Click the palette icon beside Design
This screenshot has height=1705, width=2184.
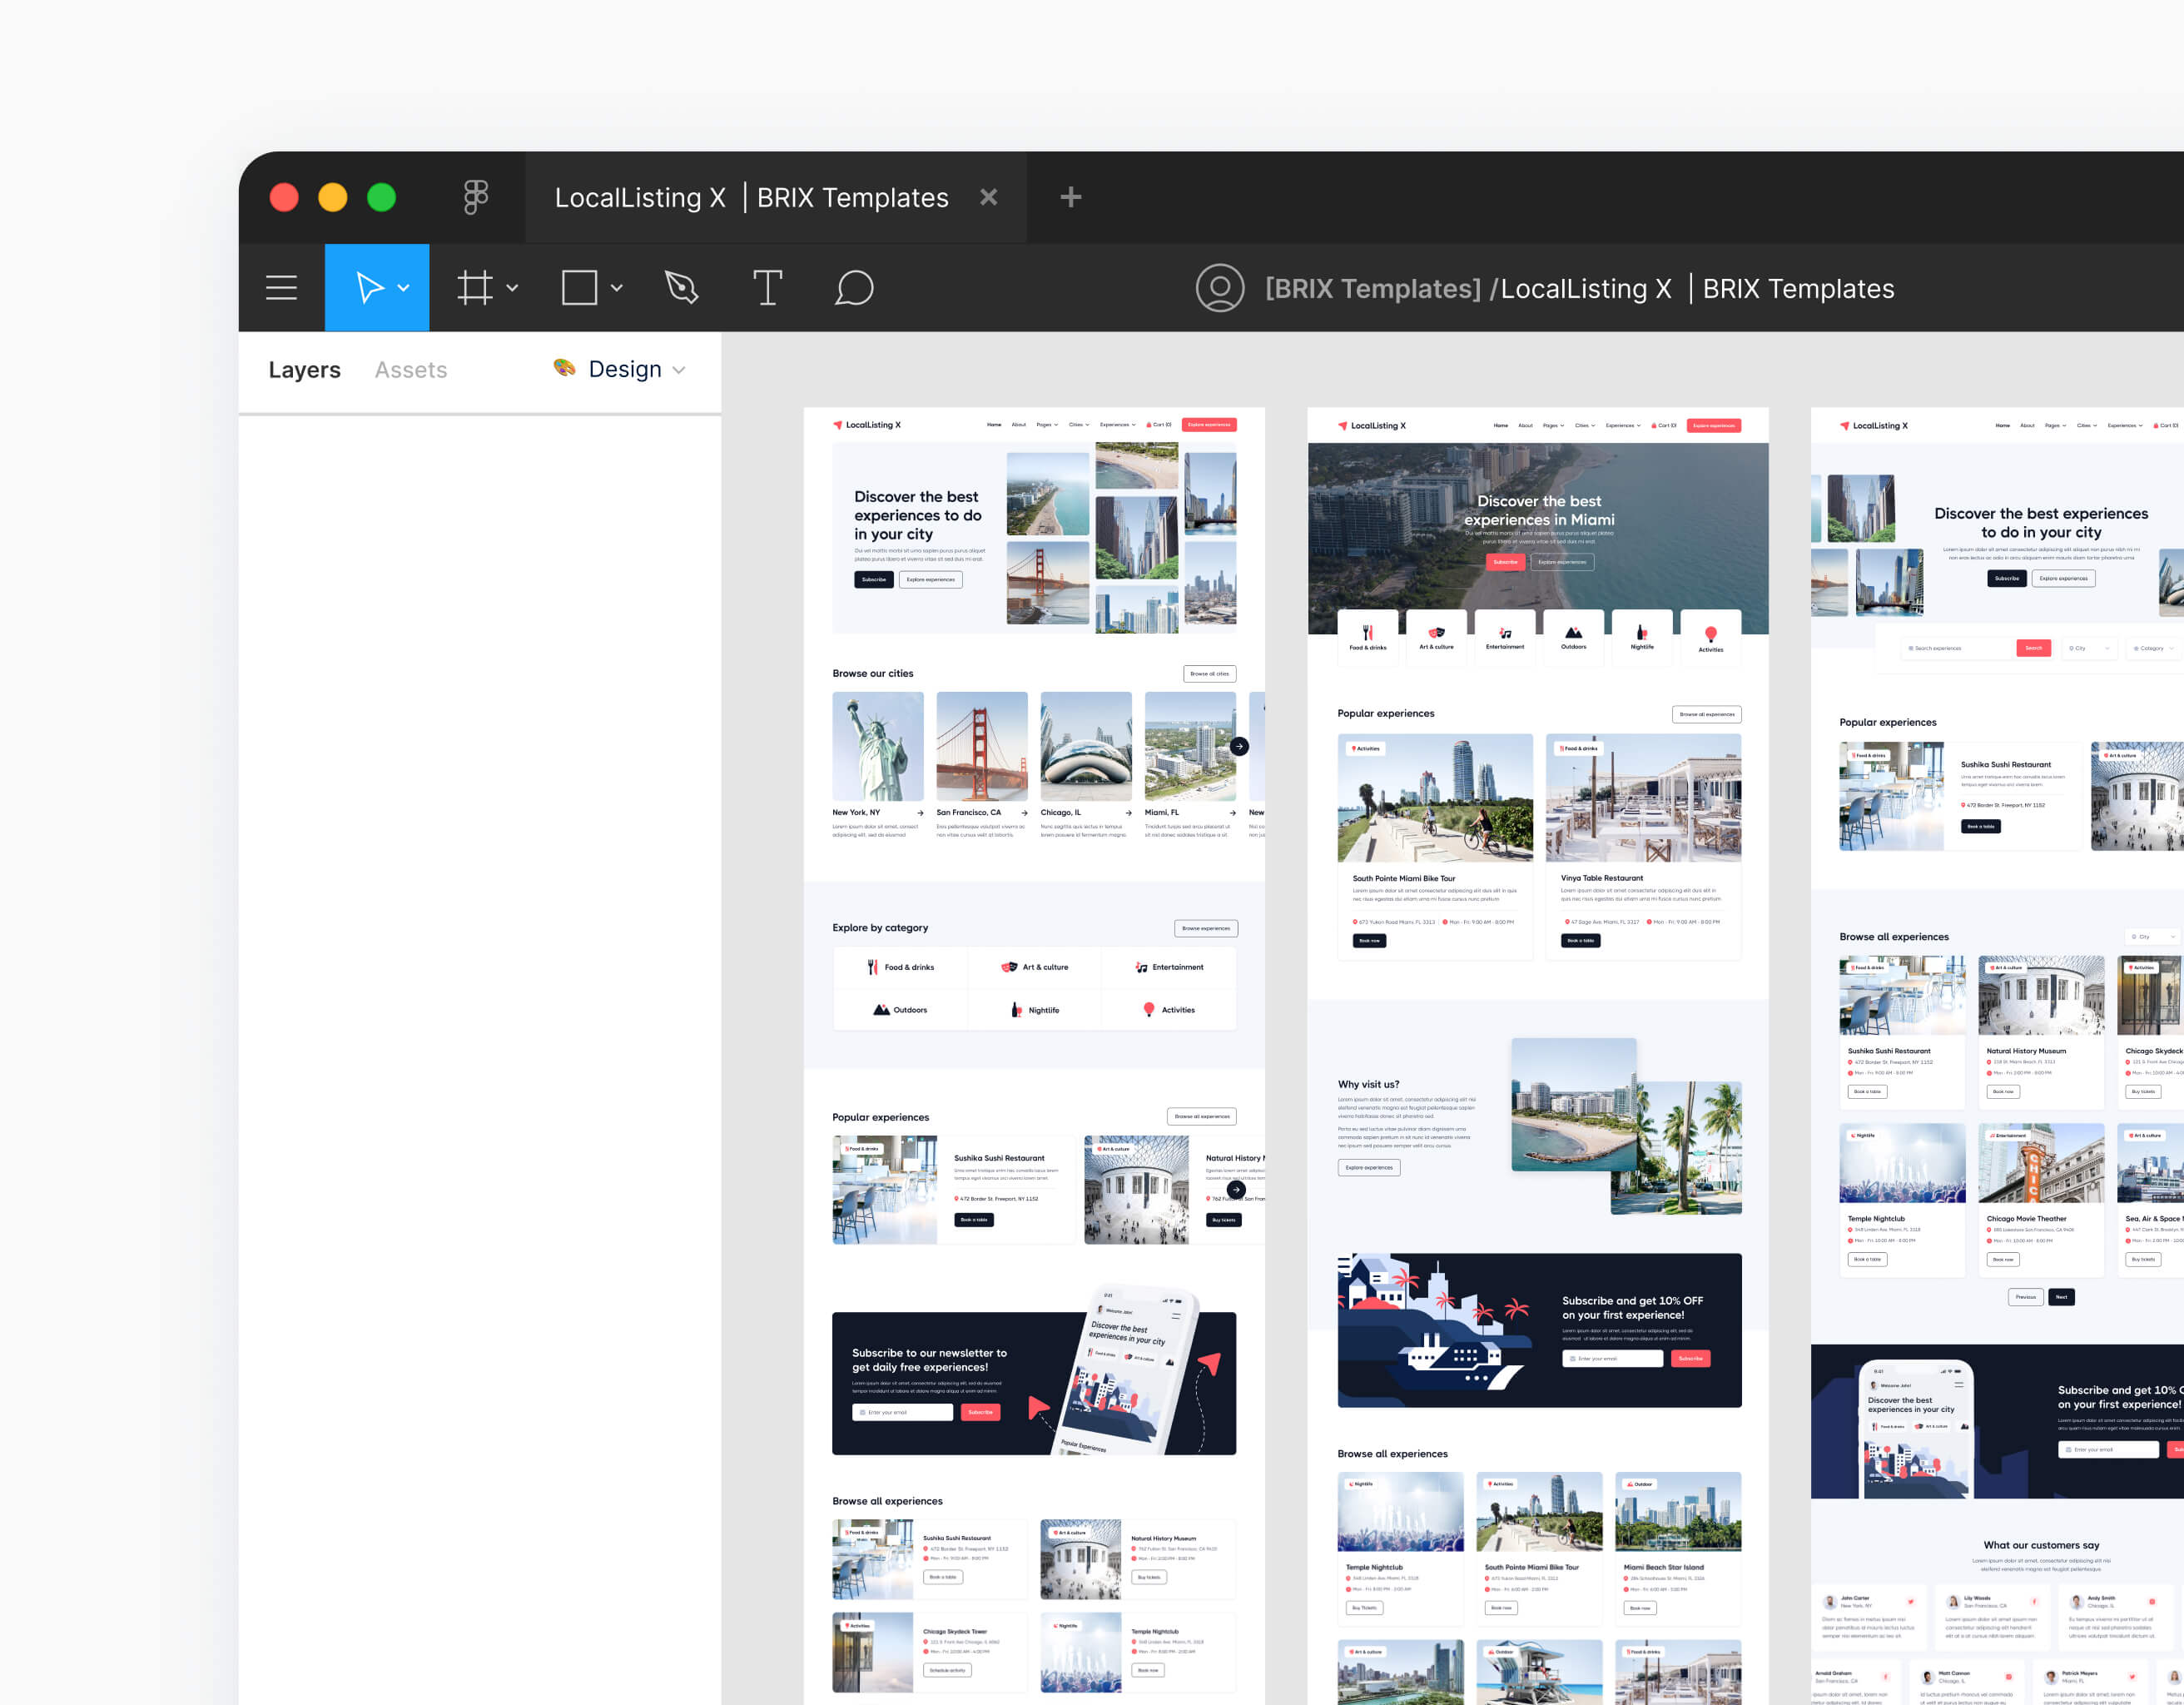(564, 369)
